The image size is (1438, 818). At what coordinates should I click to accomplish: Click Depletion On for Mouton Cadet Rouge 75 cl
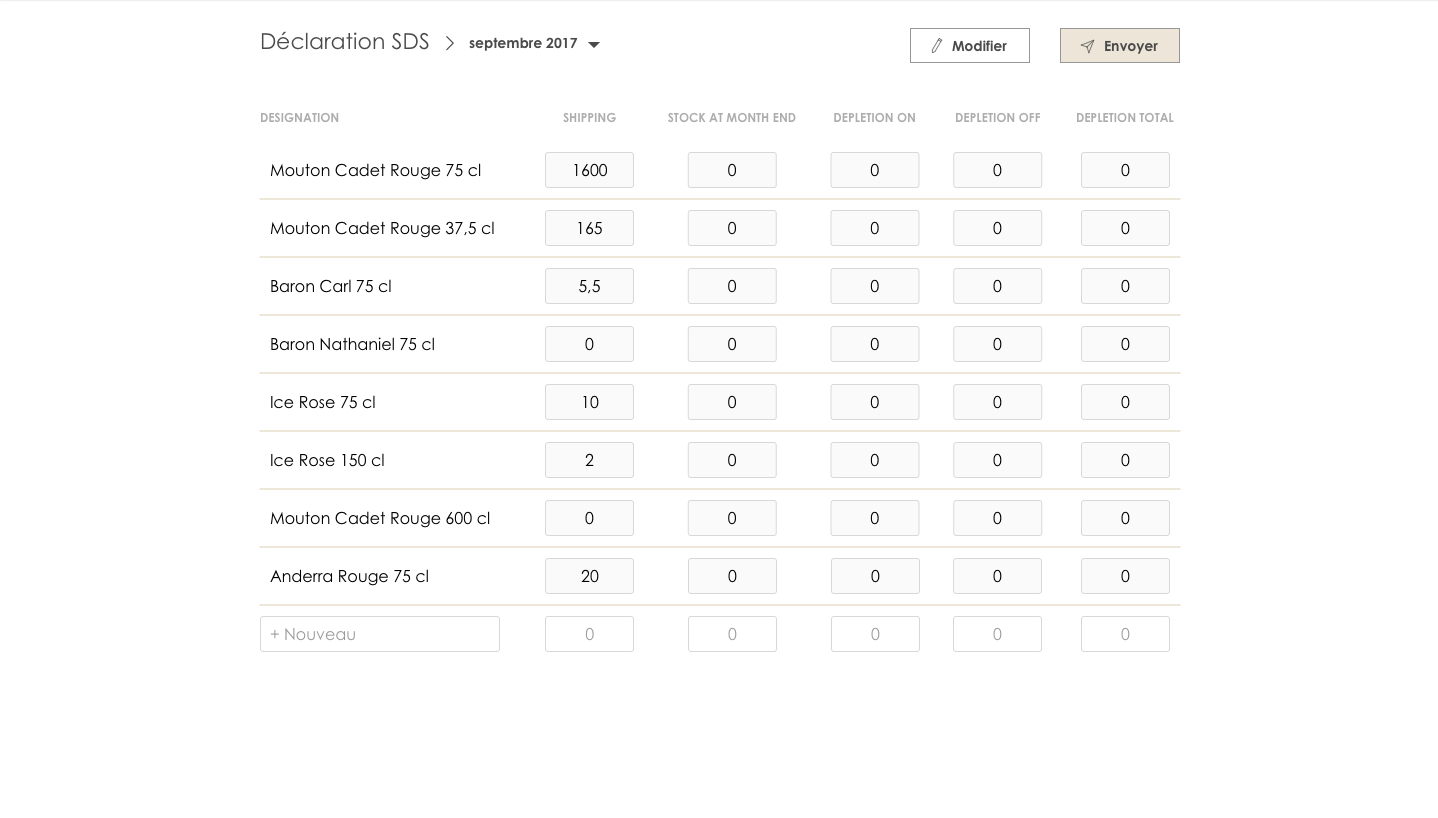875,170
